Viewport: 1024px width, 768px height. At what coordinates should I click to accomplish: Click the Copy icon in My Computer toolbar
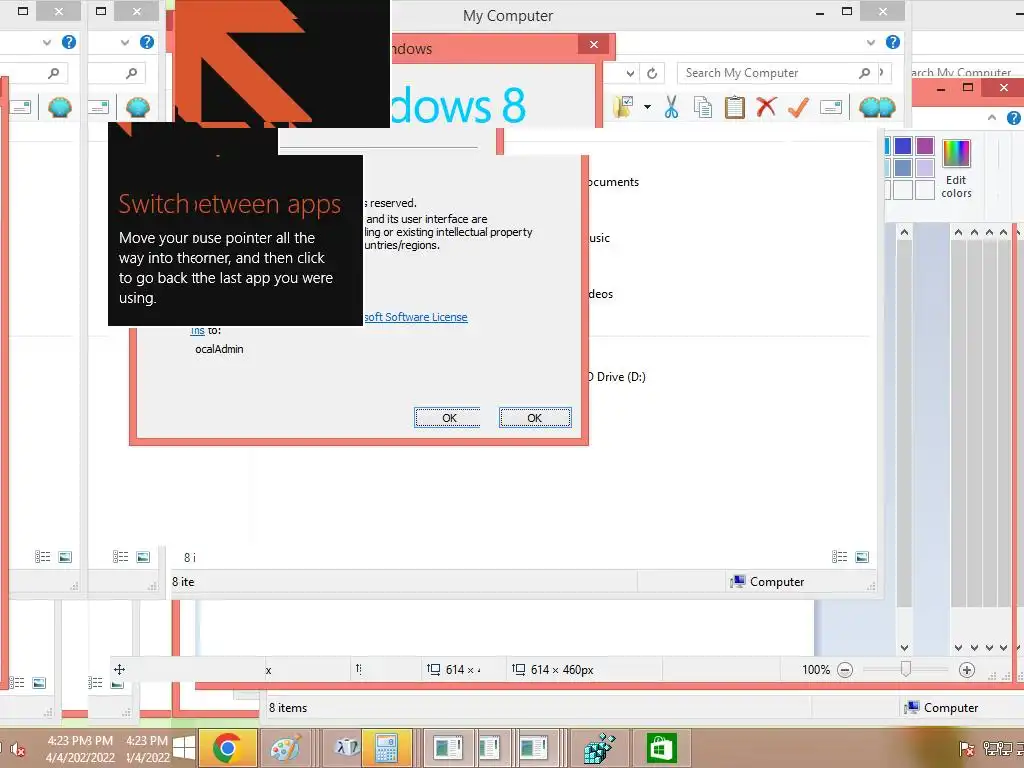703,107
